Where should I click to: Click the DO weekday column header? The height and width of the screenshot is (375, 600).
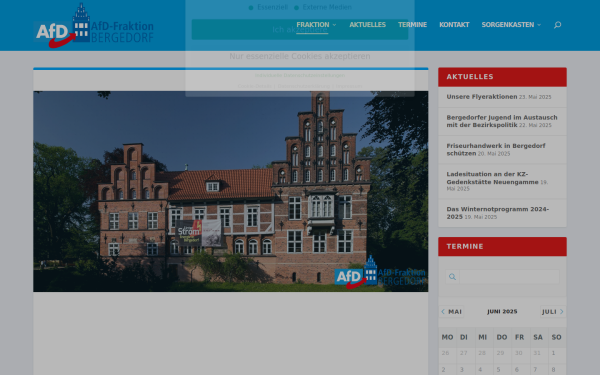point(502,338)
